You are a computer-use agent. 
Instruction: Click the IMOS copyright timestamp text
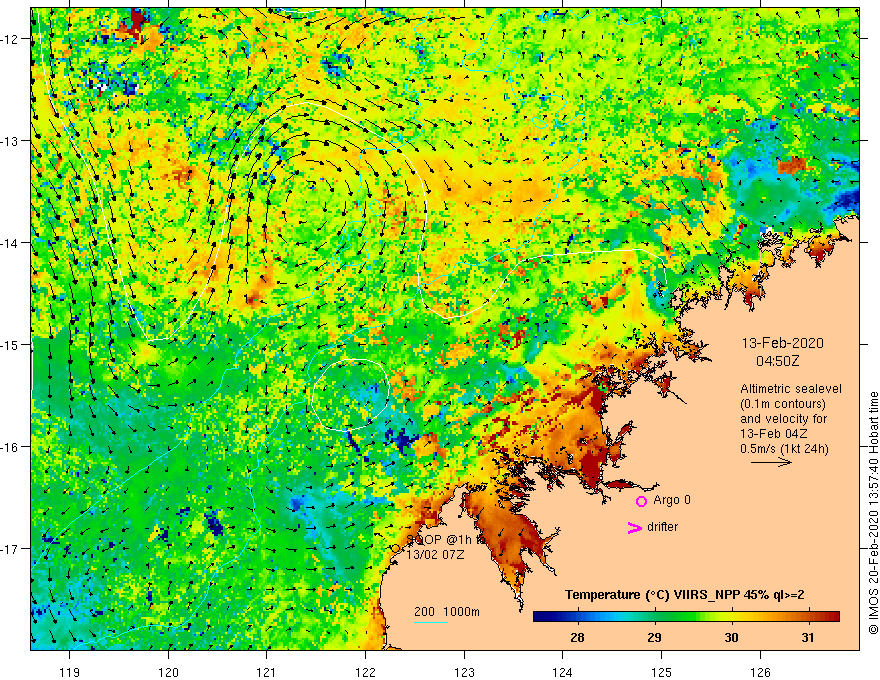pos(873,513)
